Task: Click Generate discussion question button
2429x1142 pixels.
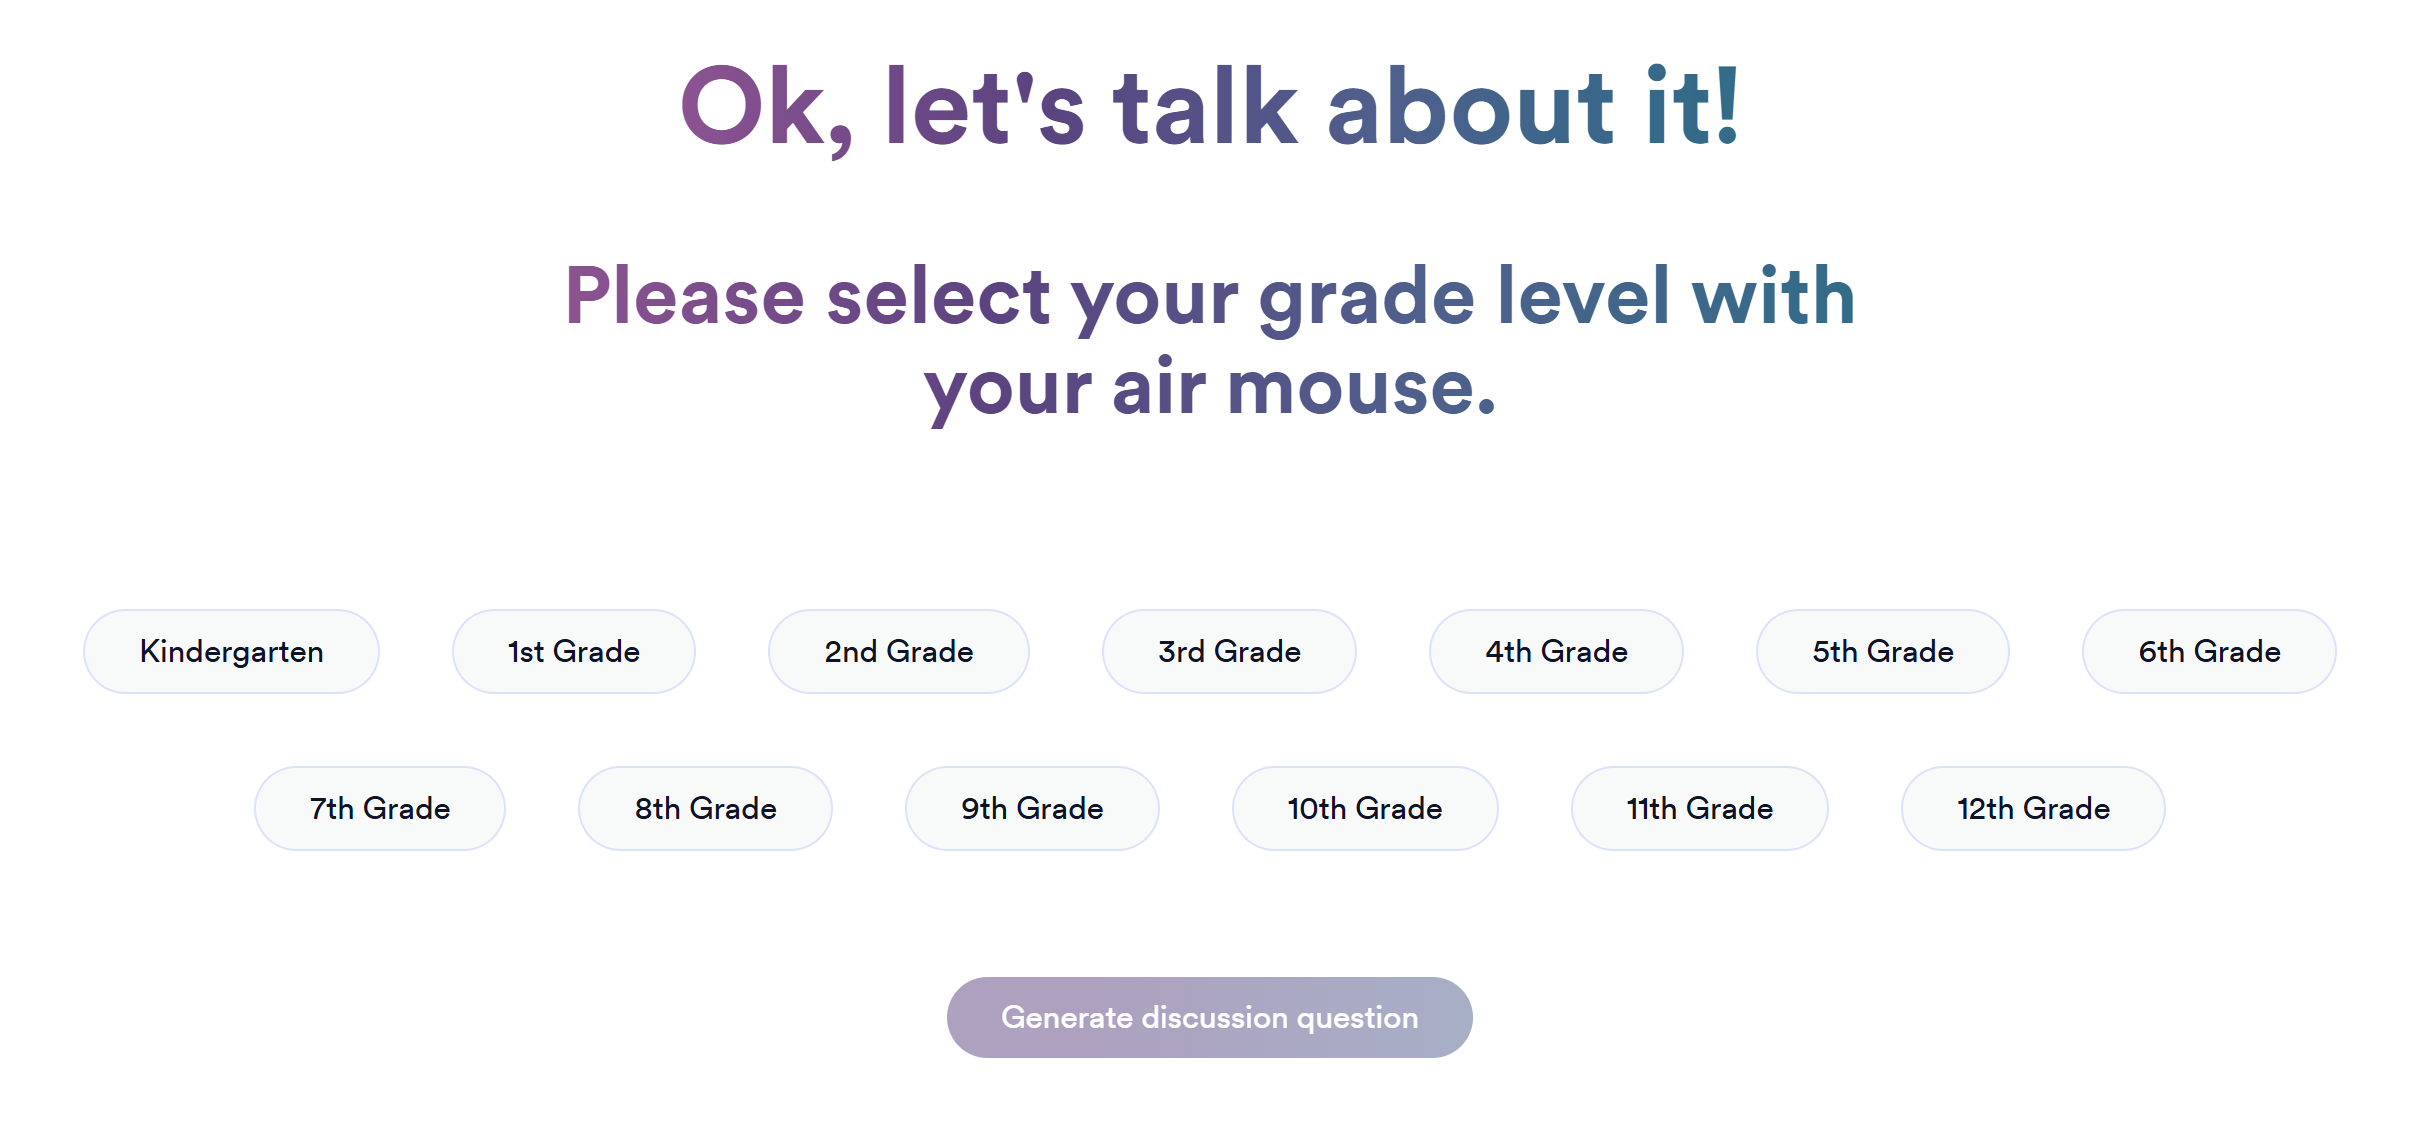Action: 1209,1018
